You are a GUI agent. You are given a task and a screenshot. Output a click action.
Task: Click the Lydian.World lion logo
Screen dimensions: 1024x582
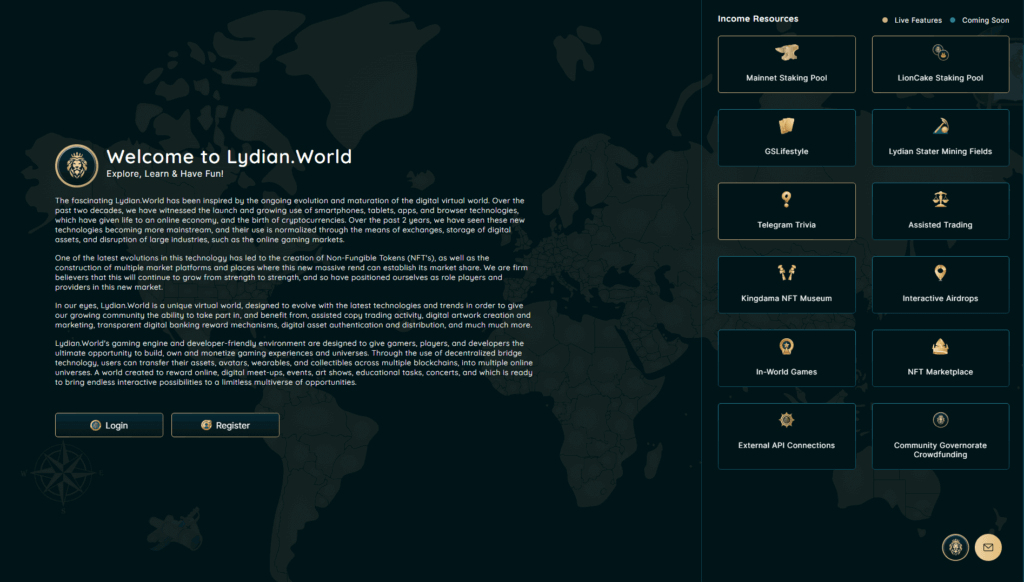pos(76,166)
